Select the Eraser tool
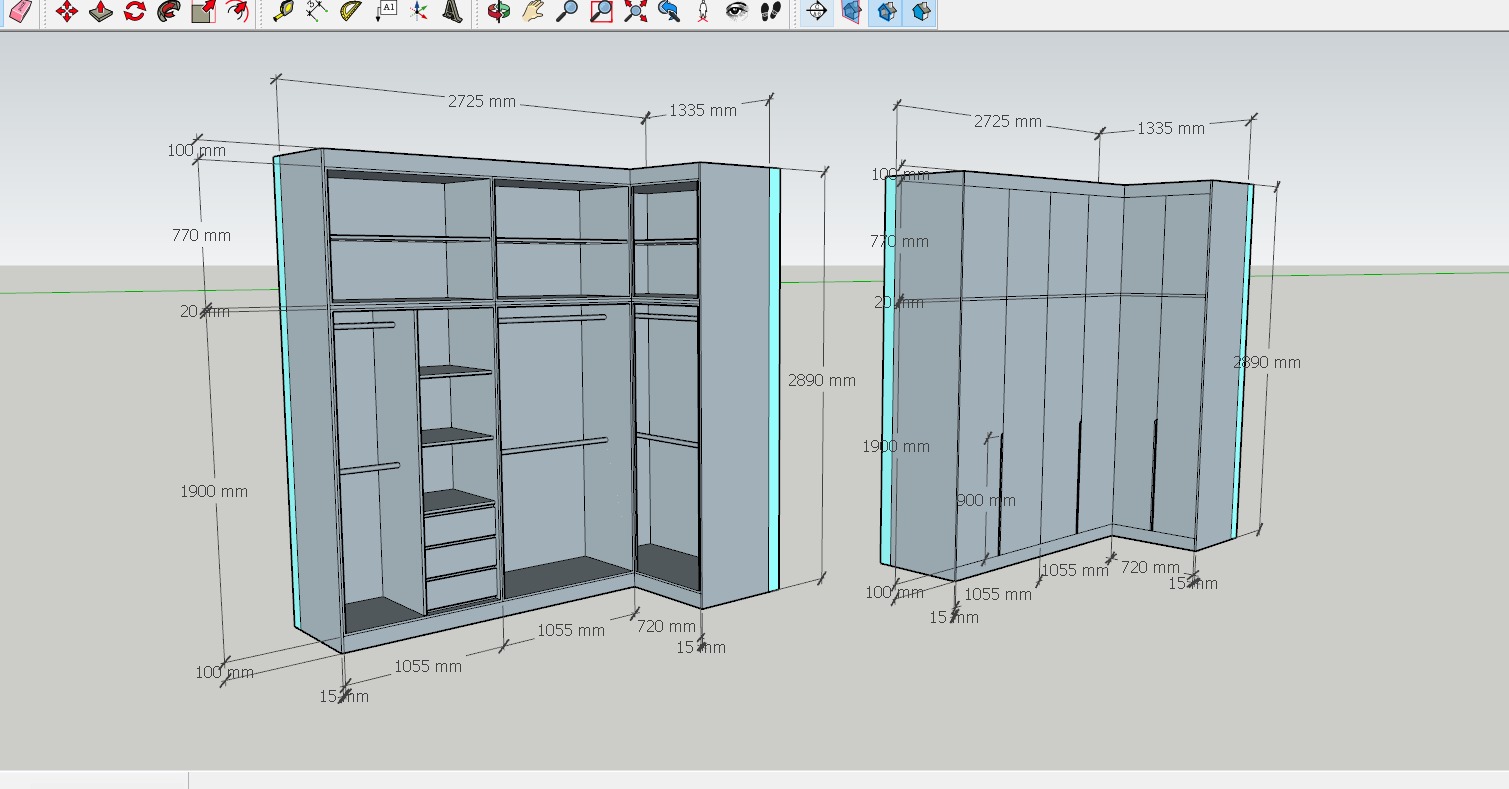Viewport: 1509px width, 789px height. pos(20,11)
